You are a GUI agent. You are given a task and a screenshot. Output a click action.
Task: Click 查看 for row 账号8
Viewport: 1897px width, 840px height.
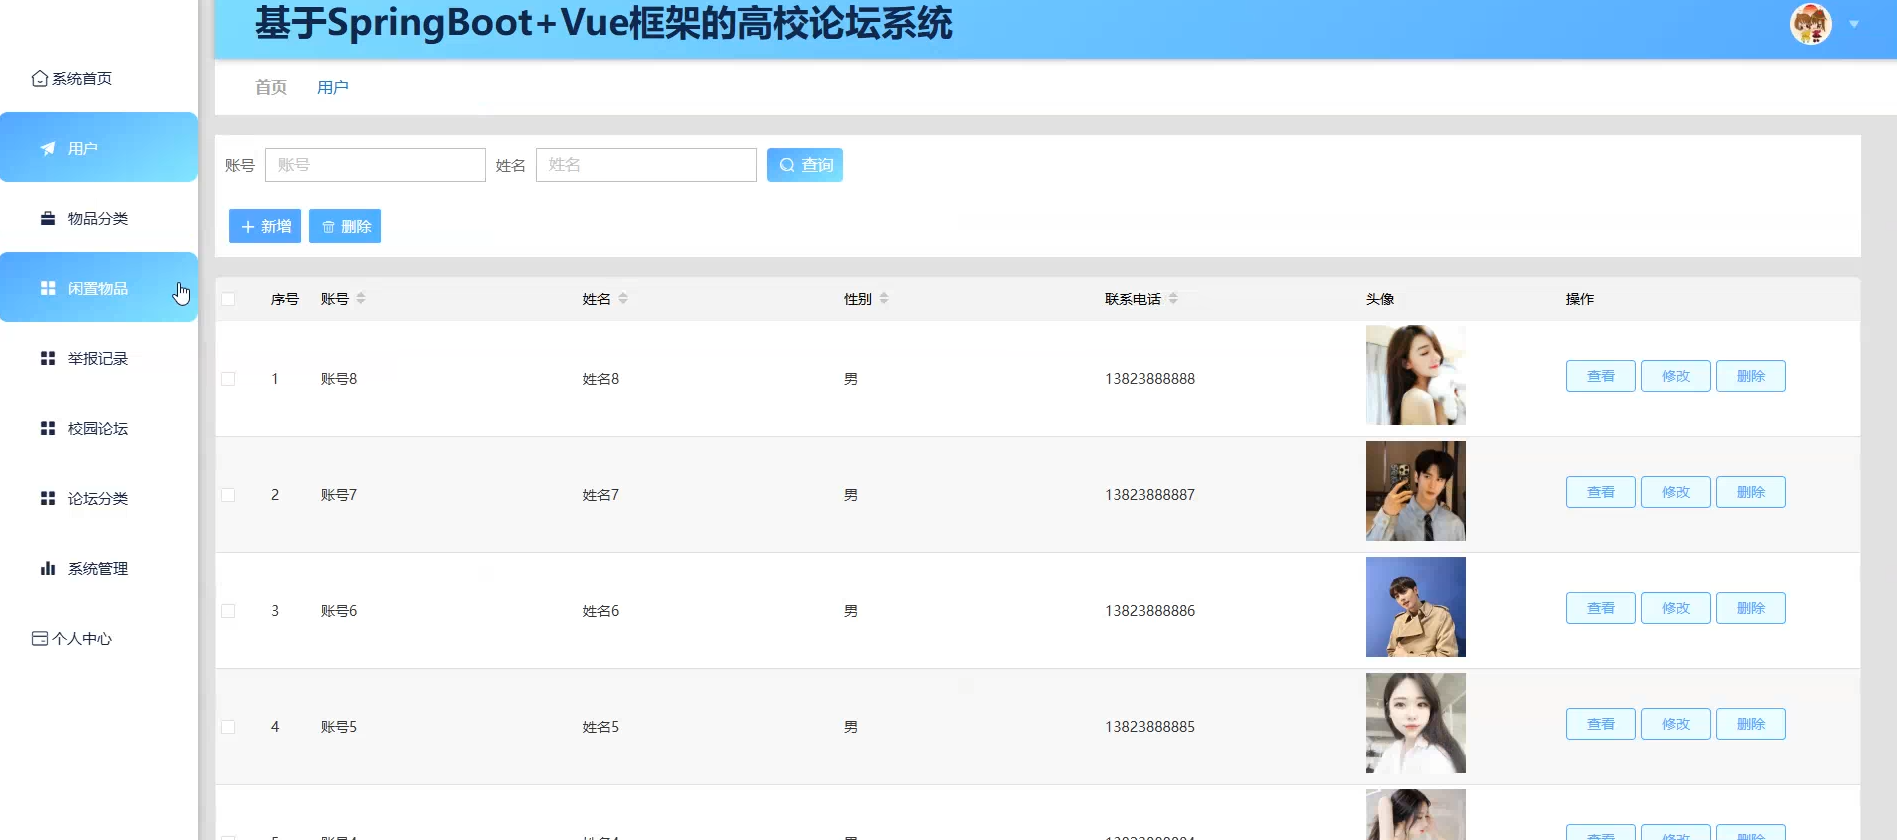pyautogui.click(x=1601, y=376)
